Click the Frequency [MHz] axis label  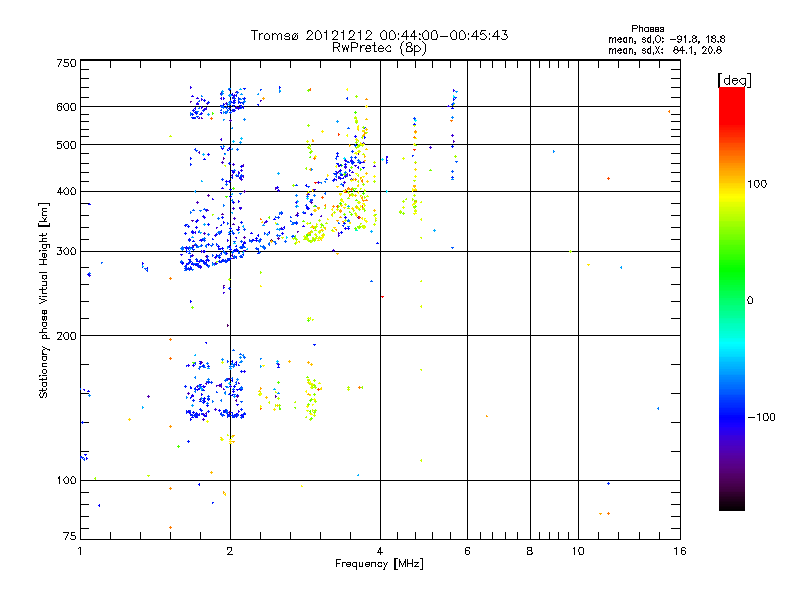[x=379, y=564]
